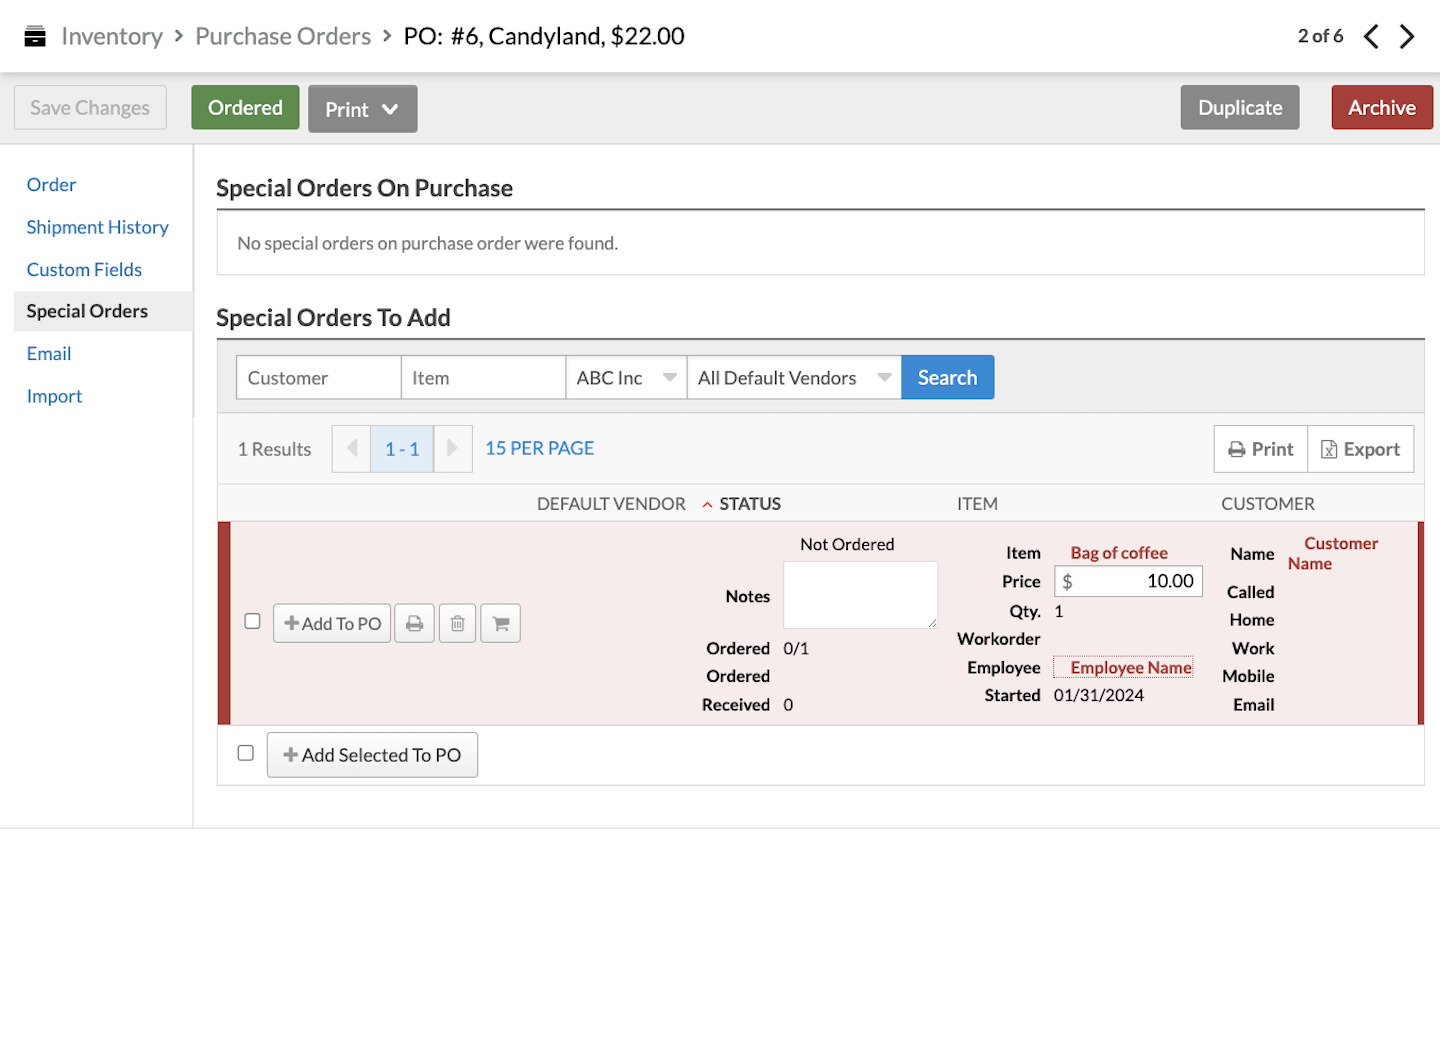Screen dimensions: 1440x1050
Task: Switch to the Shipment History tab
Action: [97, 227]
